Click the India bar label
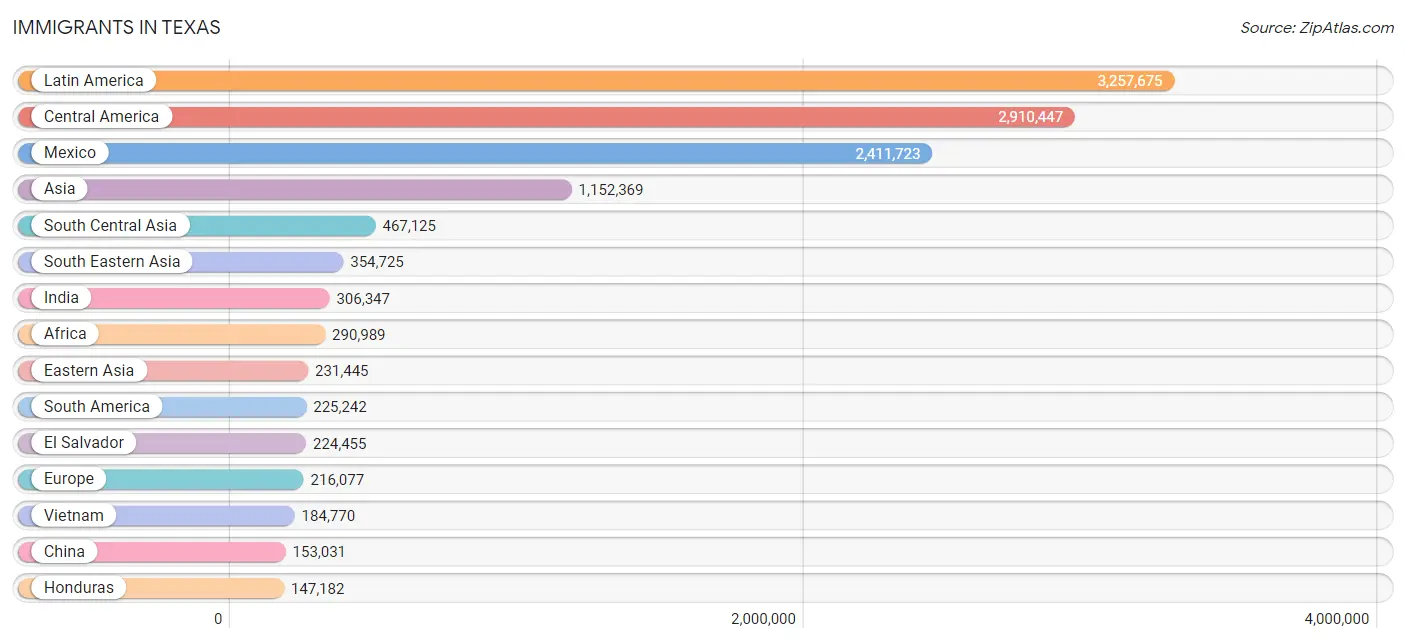 (x=61, y=298)
